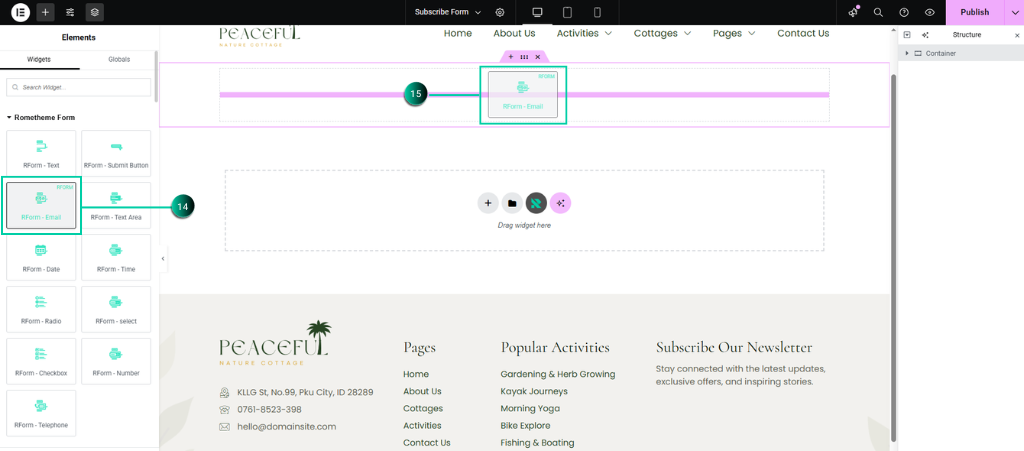The height and width of the screenshot is (451, 1024).
Task: Toggle the Structure layers icon
Action: coord(95,12)
